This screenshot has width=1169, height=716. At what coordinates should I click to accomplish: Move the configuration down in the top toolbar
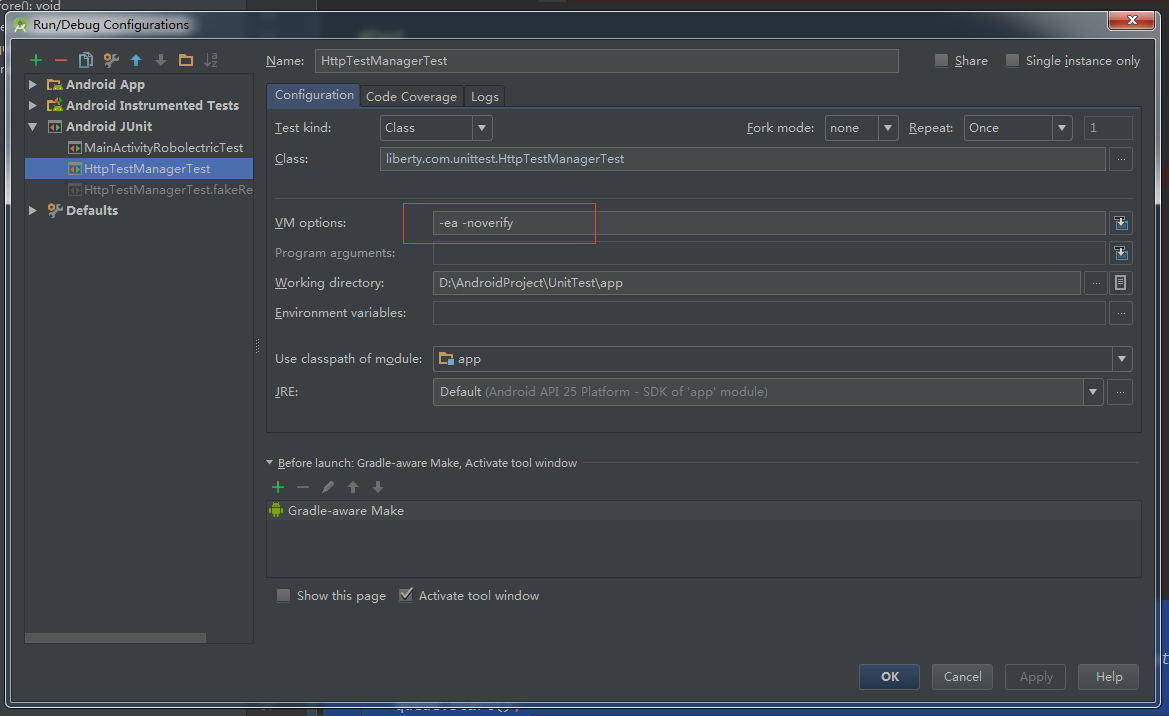161,60
